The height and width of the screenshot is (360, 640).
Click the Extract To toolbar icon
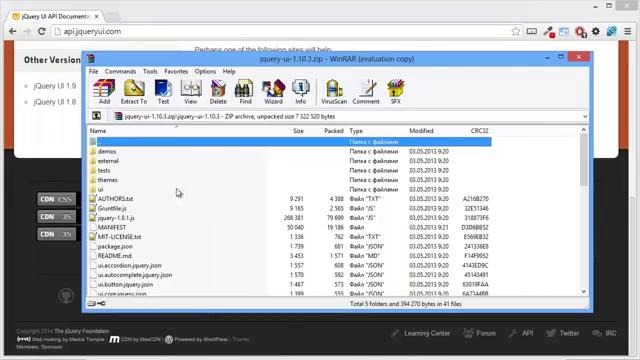click(134, 91)
